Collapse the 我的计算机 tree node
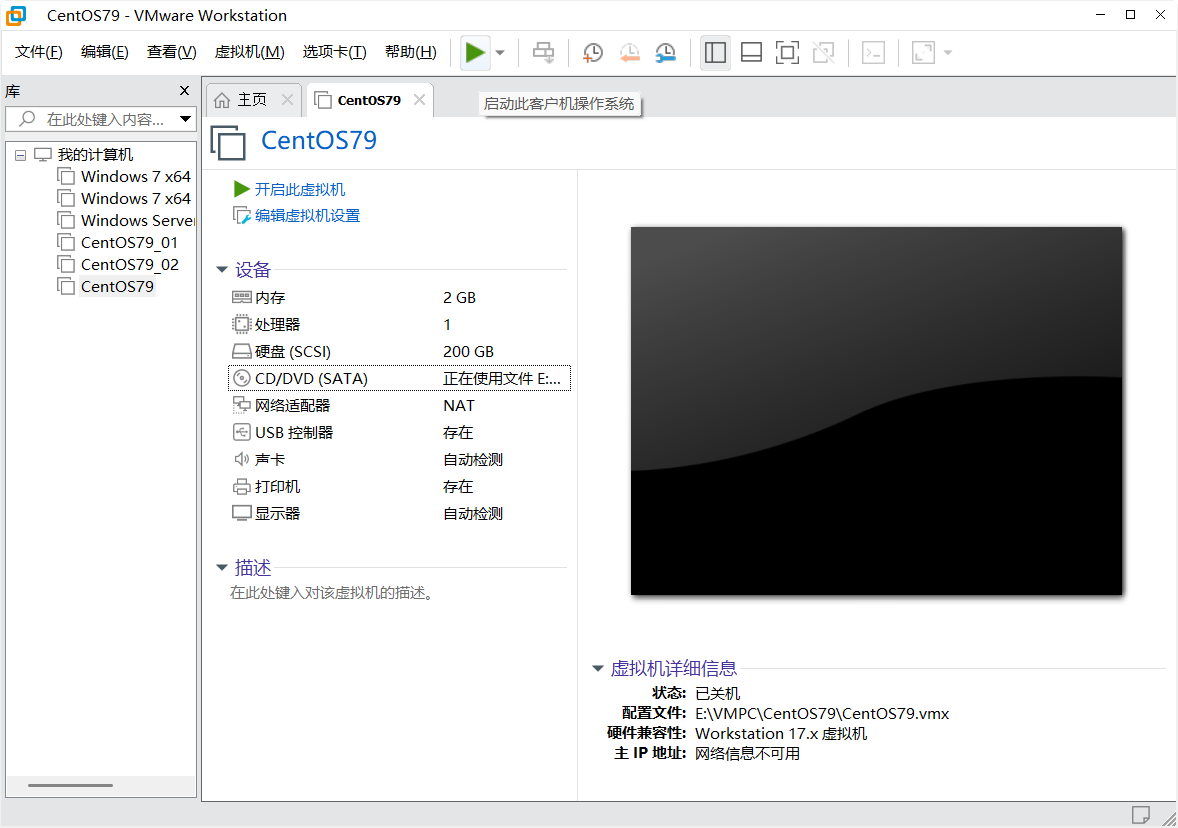The width and height of the screenshot is (1178, 828). click(20, 155)
